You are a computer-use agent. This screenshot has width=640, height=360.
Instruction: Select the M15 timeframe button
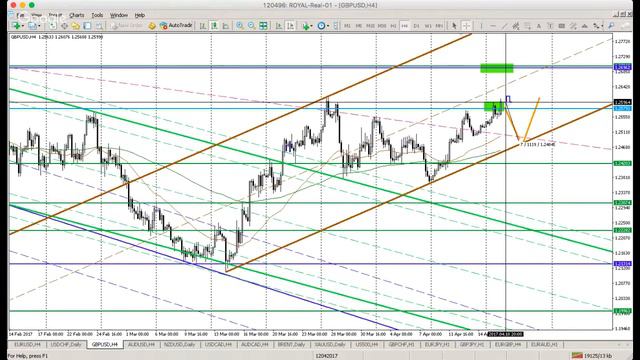pyautogui.click(x=370, y=26)
